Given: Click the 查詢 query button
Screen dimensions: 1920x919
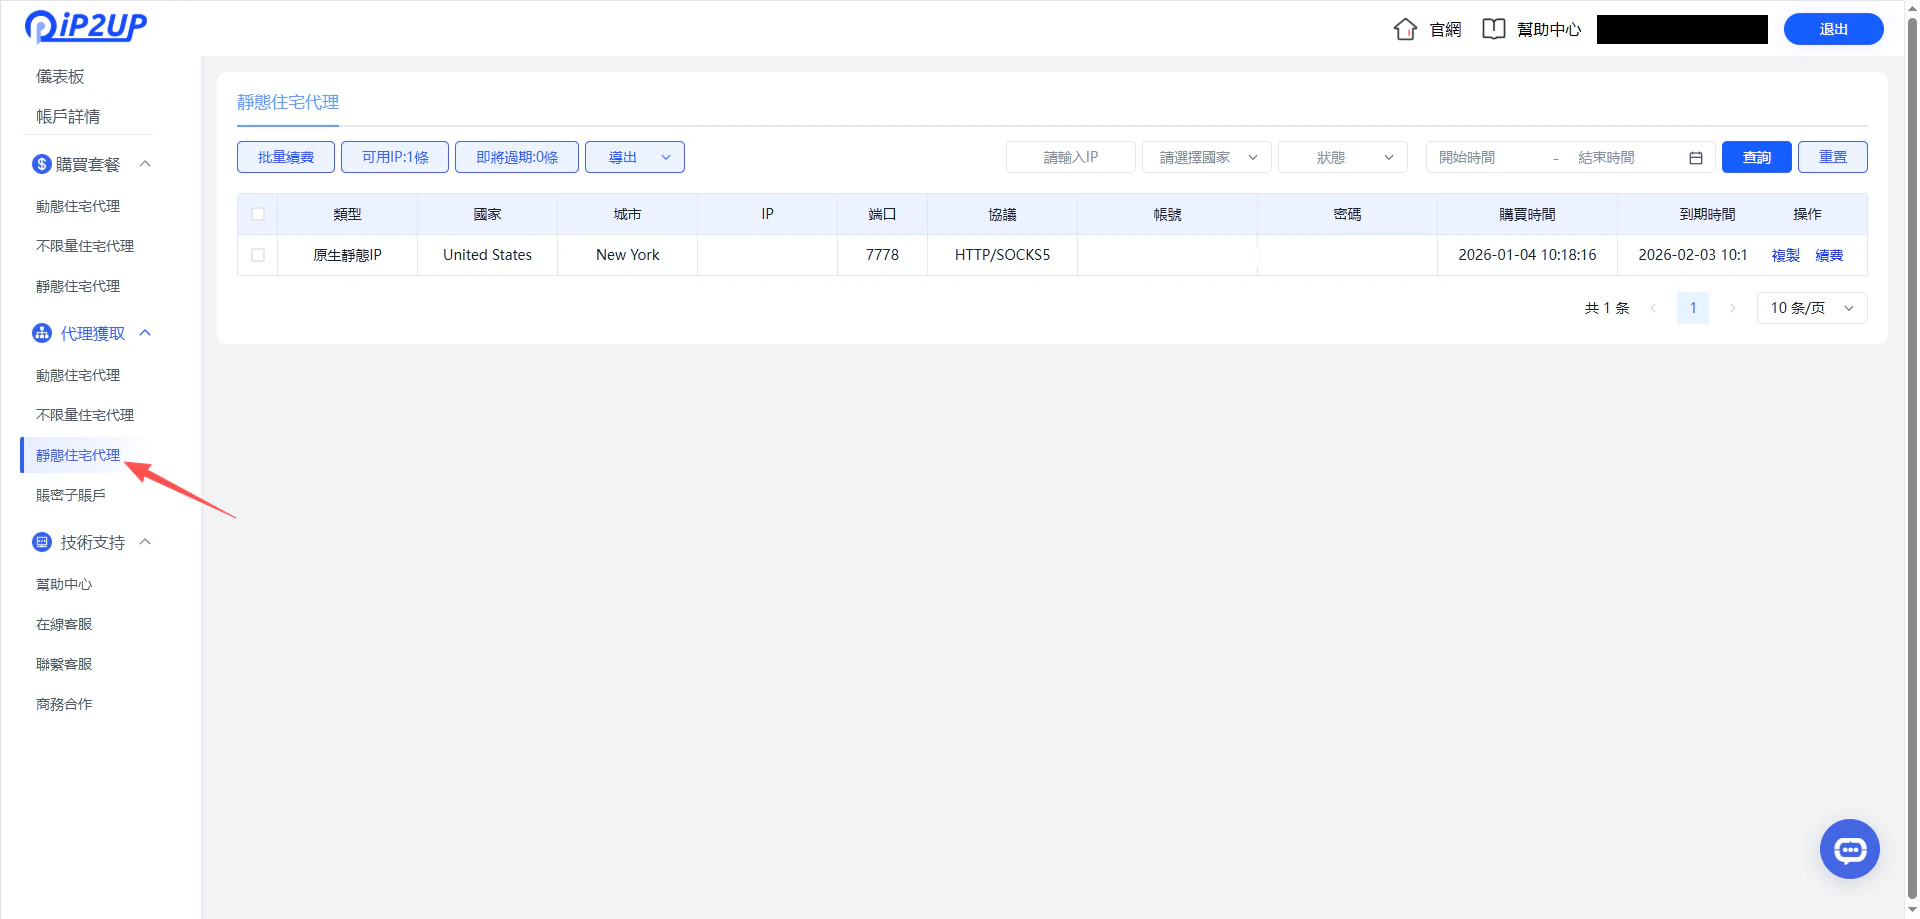Looking at the screenshot, I should [1756, 157].
